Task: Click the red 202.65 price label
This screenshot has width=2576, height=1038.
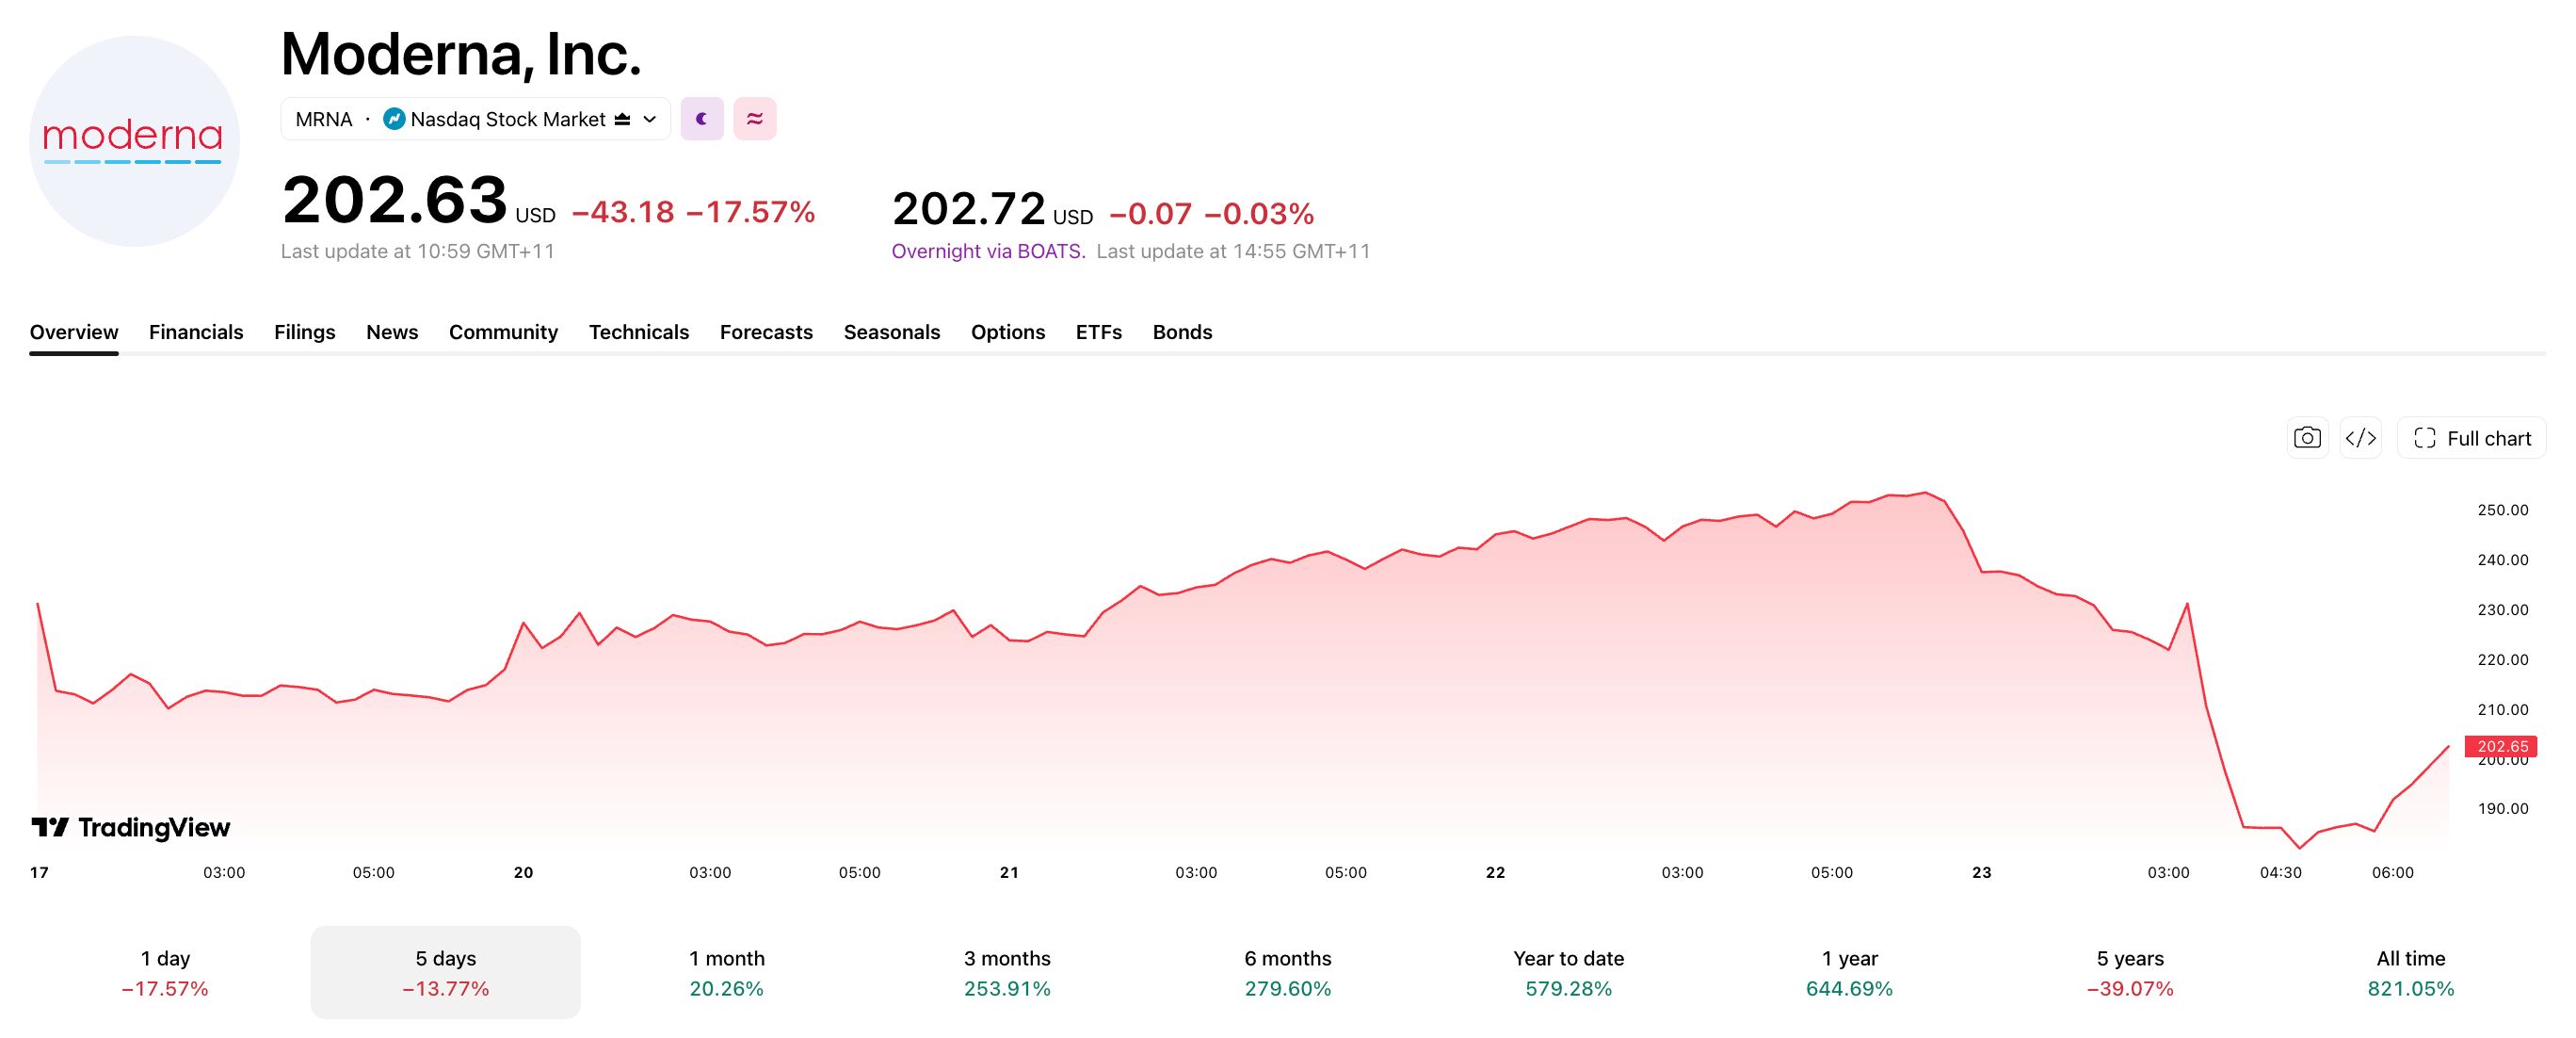Action: [x=2502, y=746]
